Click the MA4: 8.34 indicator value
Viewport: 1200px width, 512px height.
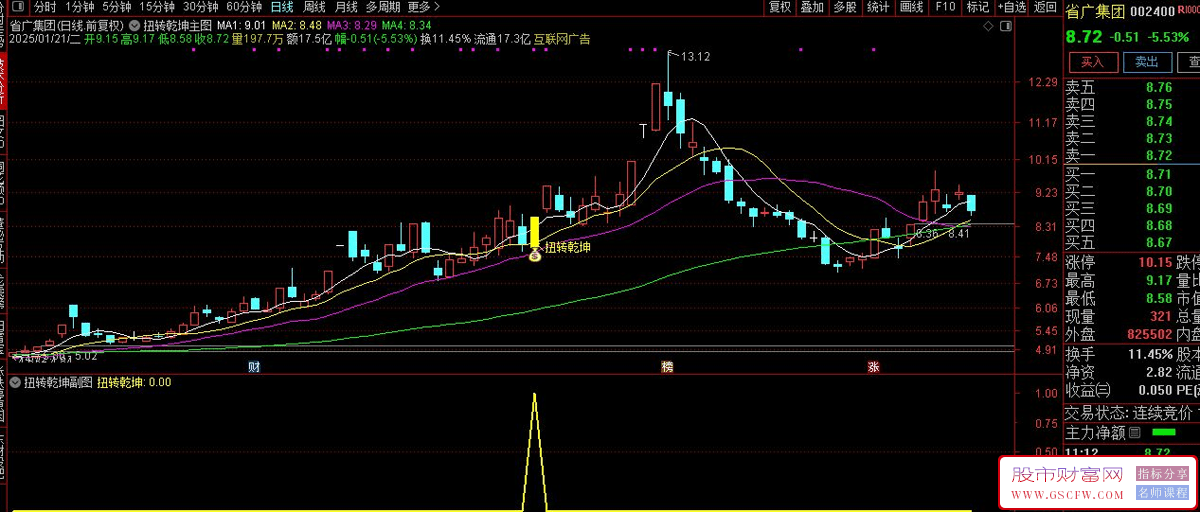407,24
